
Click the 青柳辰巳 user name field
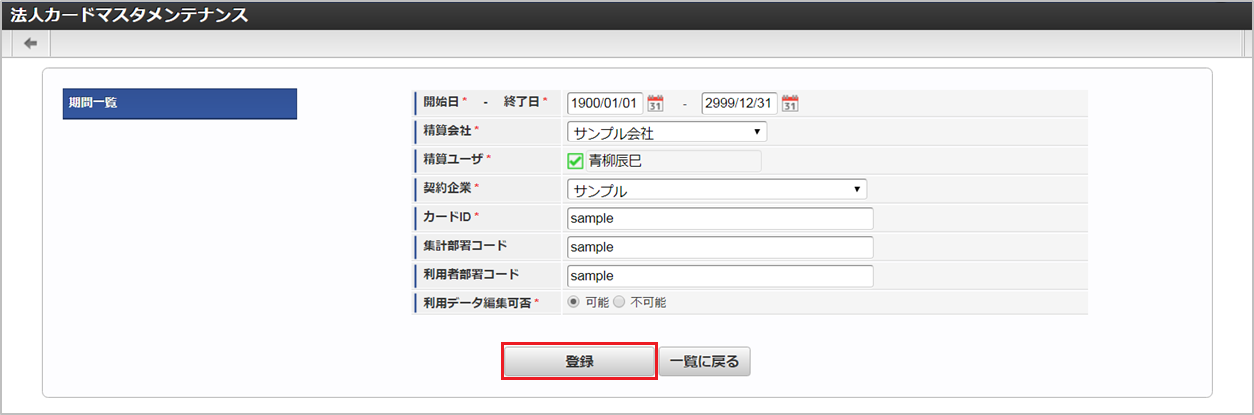[x=674, y=161]
